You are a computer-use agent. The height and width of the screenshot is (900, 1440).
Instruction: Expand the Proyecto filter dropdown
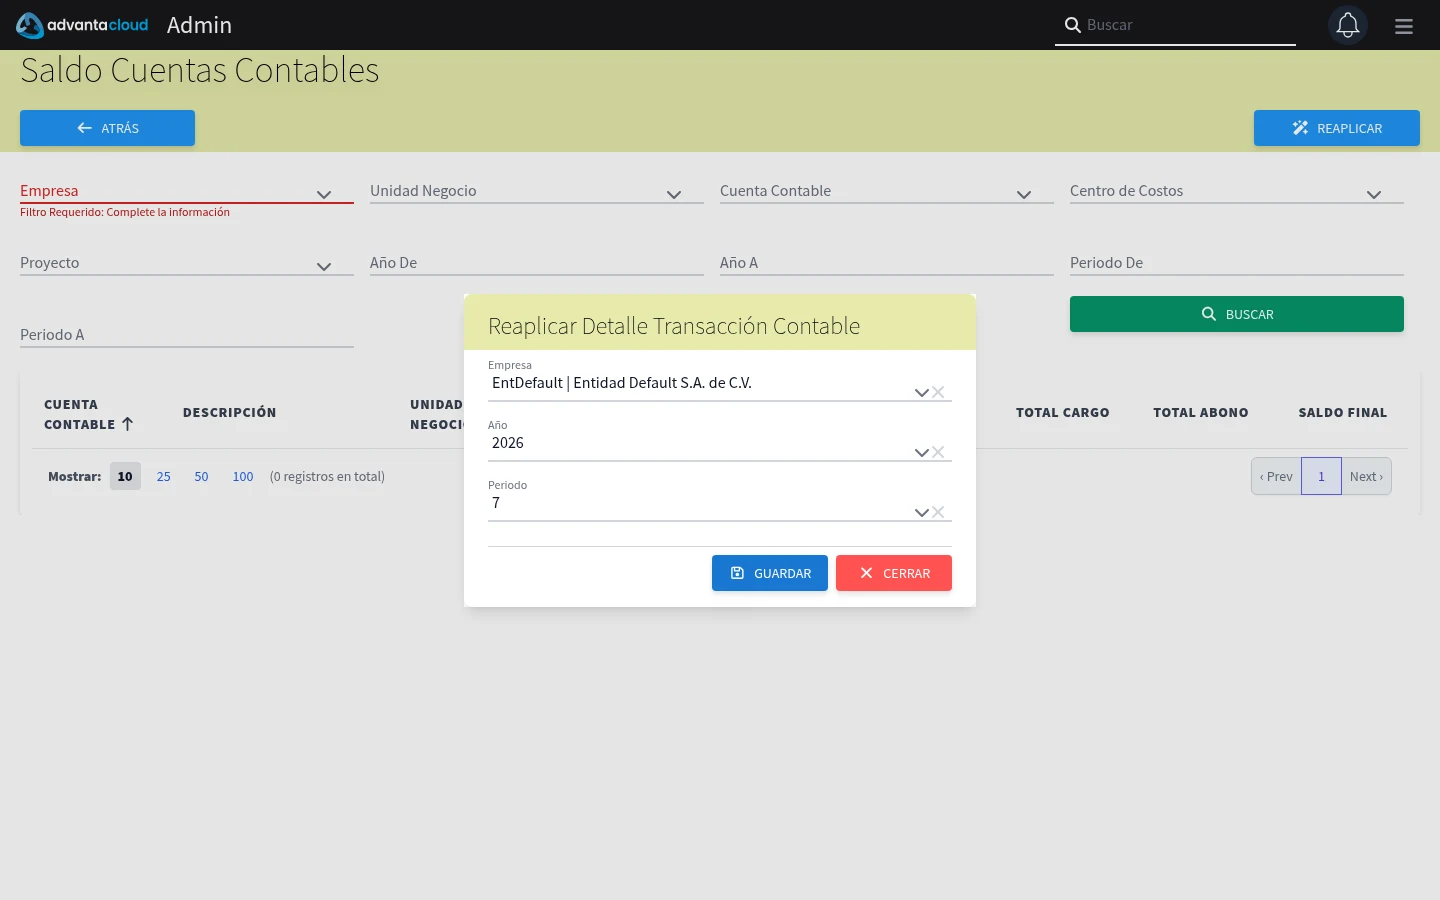[324, 267]
